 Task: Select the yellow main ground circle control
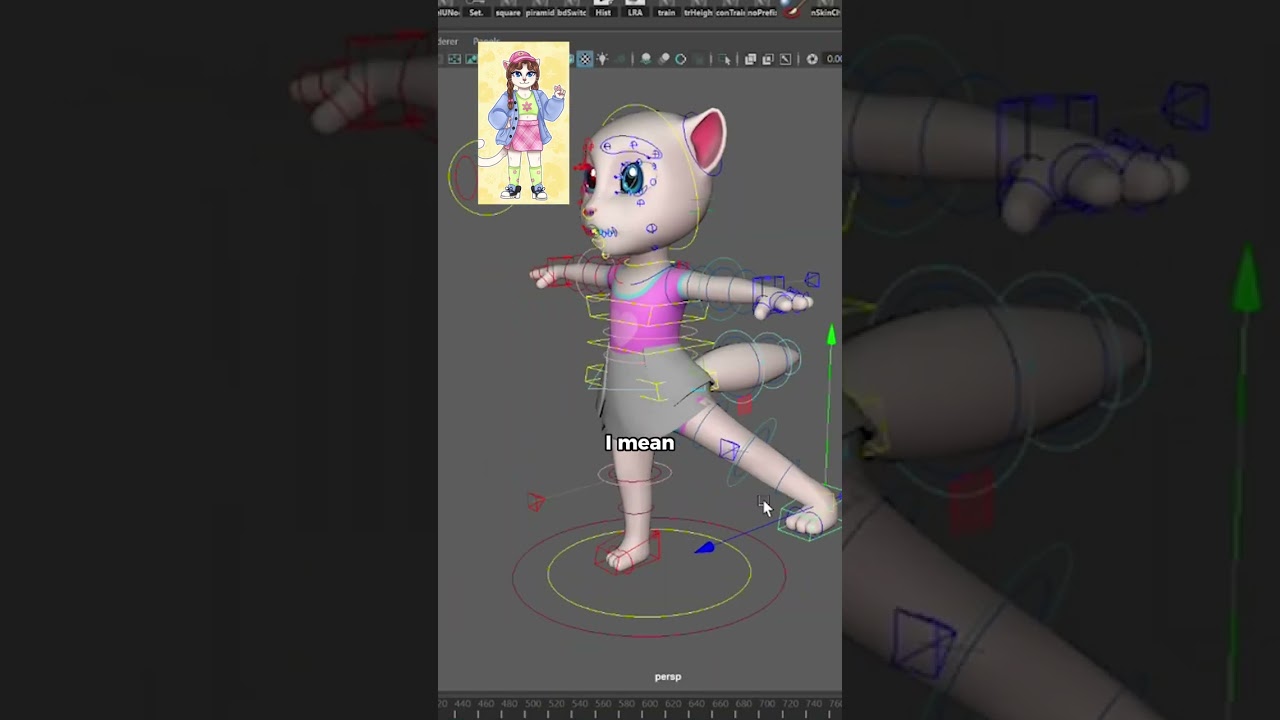tap(649, 573)
